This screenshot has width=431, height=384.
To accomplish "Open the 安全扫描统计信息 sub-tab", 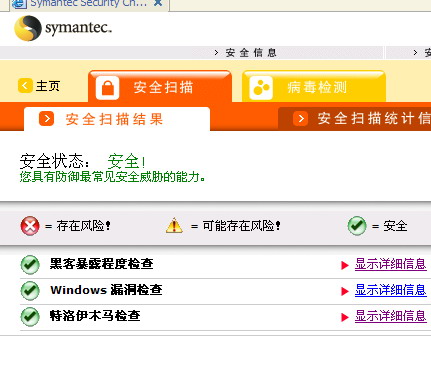I will tap(355, 119).
